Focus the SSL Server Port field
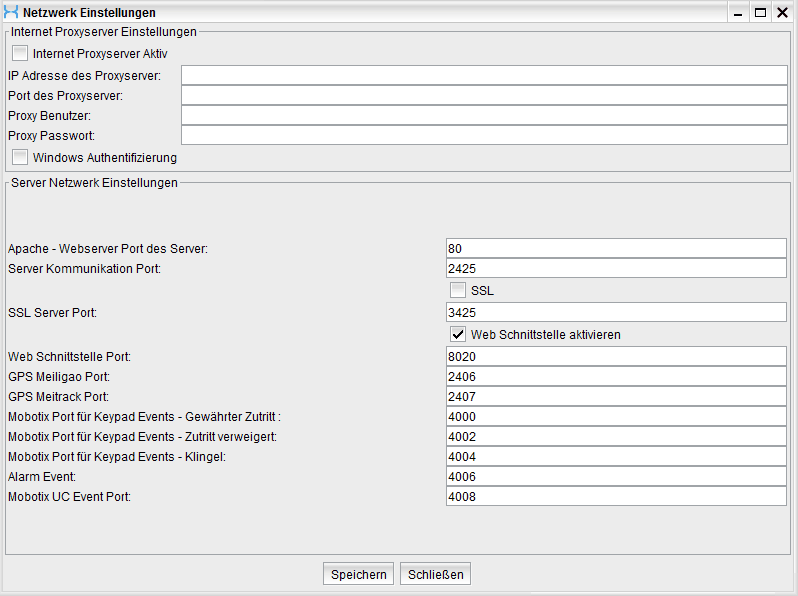The image size is (798, 596). pyautogui.click(x=616, y=313)
